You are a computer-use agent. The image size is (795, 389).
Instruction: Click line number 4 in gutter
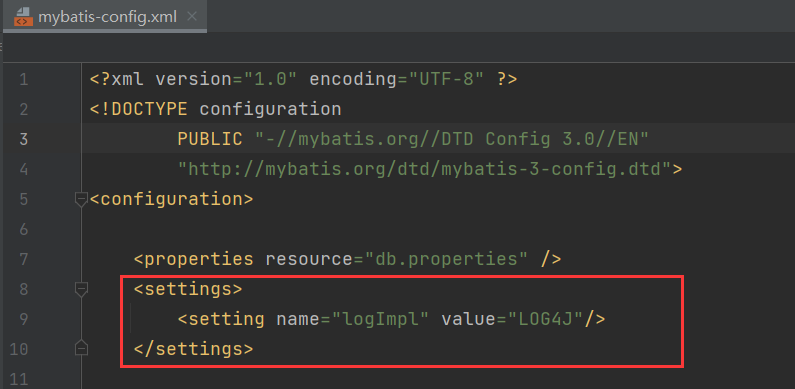click(x=23, y=169)
